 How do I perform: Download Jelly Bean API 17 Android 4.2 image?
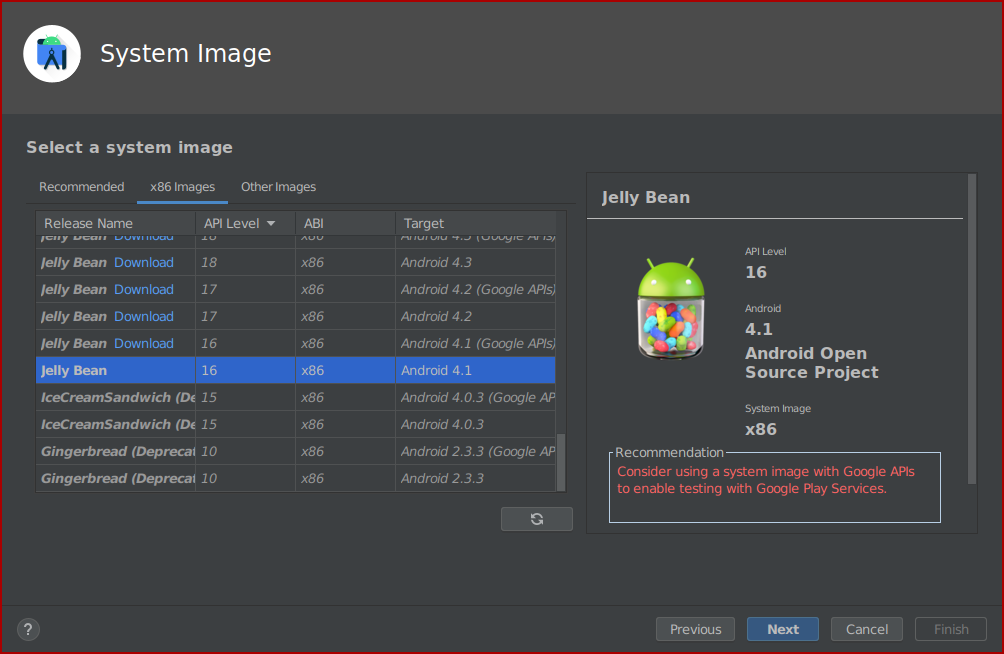point(143,316)
